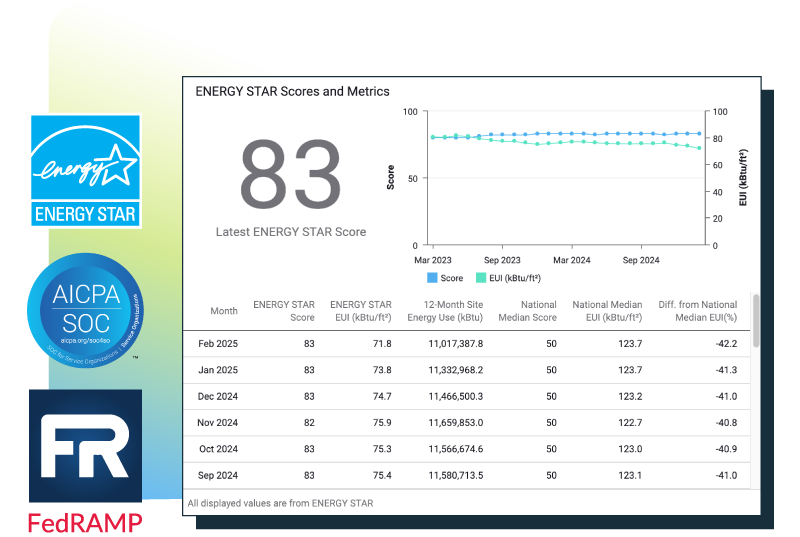Click the 123.1 national median EUI value
800x537 pixels.
point(630,476)
